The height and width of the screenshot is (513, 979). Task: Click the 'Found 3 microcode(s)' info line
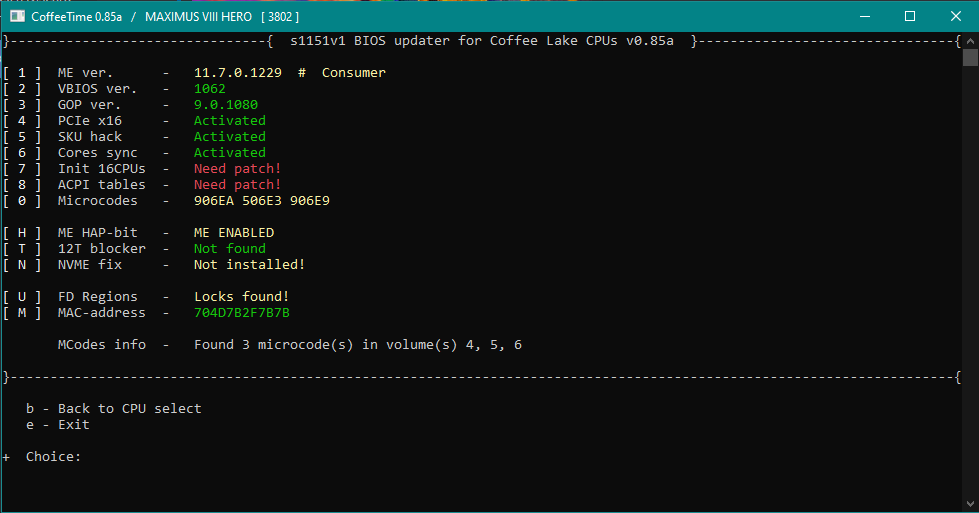tap(358, 344)
